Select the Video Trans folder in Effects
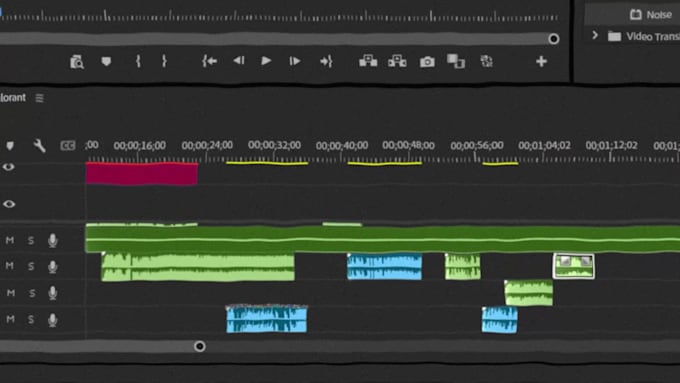This screenshot has height=383, width=680. click(644, 36)
